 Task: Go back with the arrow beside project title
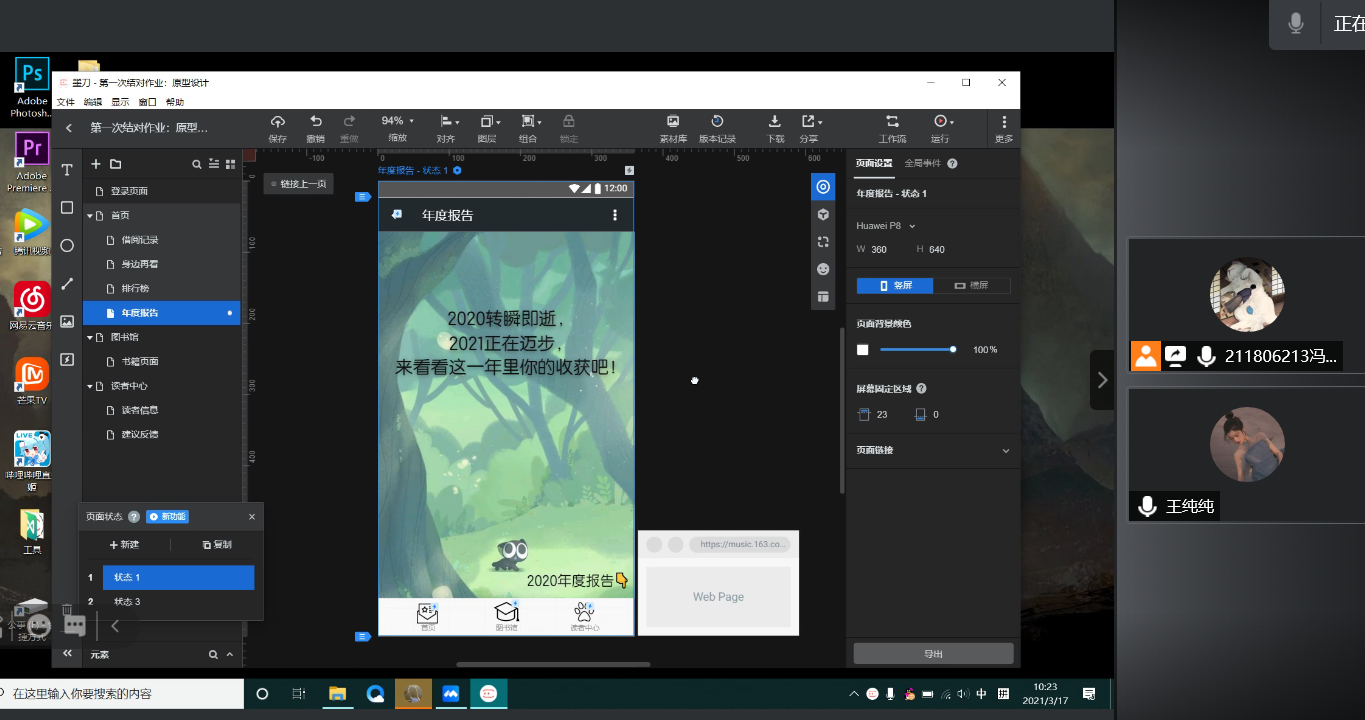click(69, 128)
